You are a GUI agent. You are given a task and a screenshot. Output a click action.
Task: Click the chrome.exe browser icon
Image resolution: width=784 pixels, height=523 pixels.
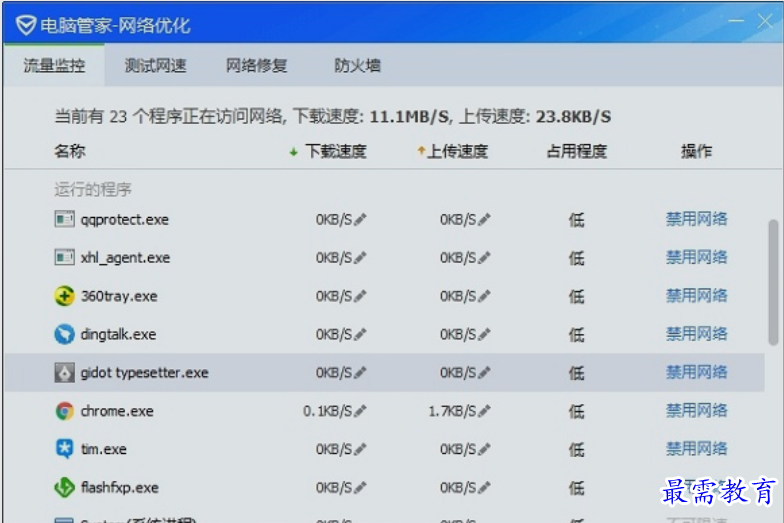[x=64, y=411]
